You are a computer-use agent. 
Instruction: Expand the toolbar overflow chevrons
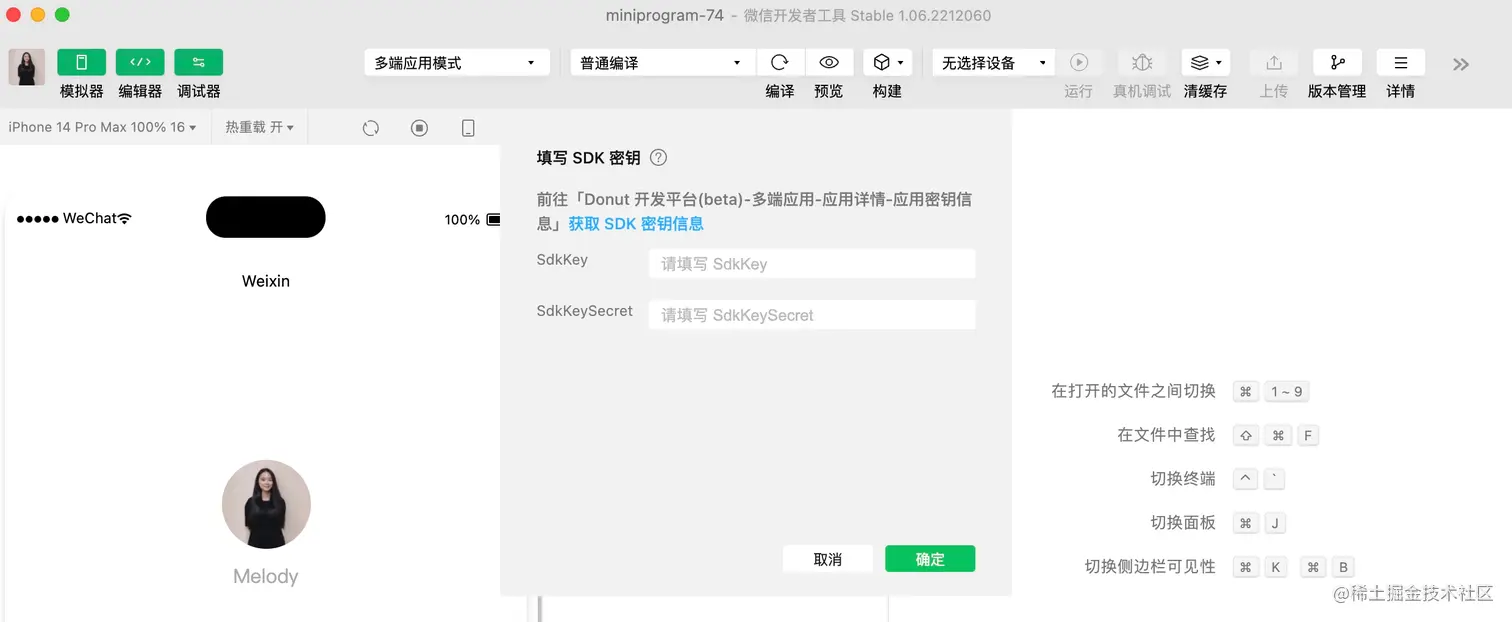tap(1461, 64)
